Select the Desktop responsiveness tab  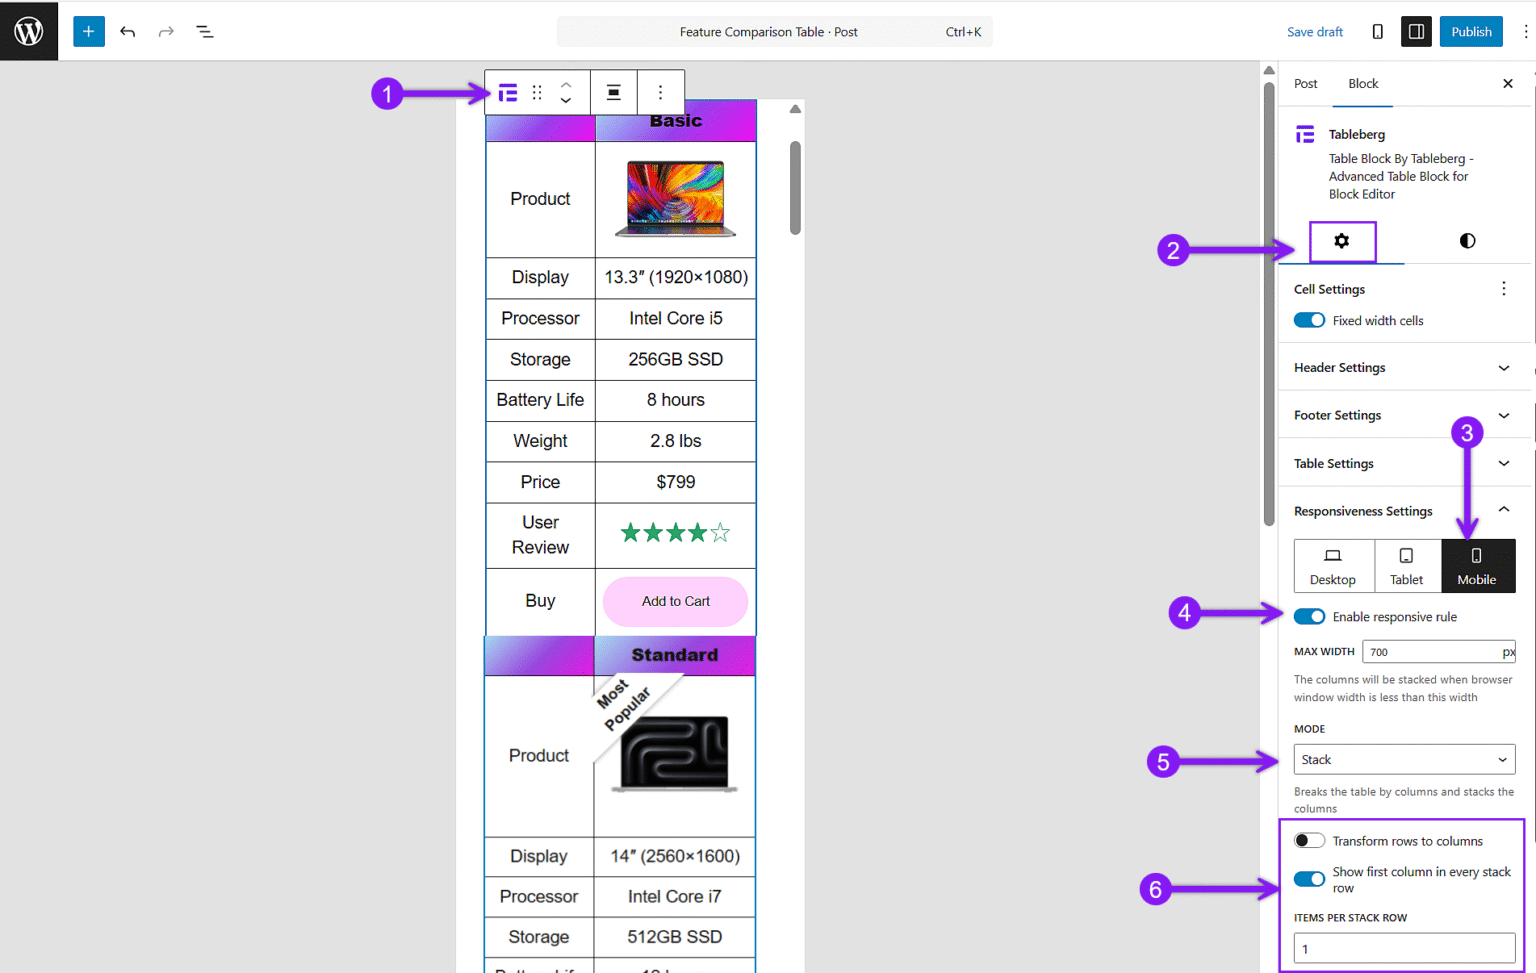[1334, 565]
